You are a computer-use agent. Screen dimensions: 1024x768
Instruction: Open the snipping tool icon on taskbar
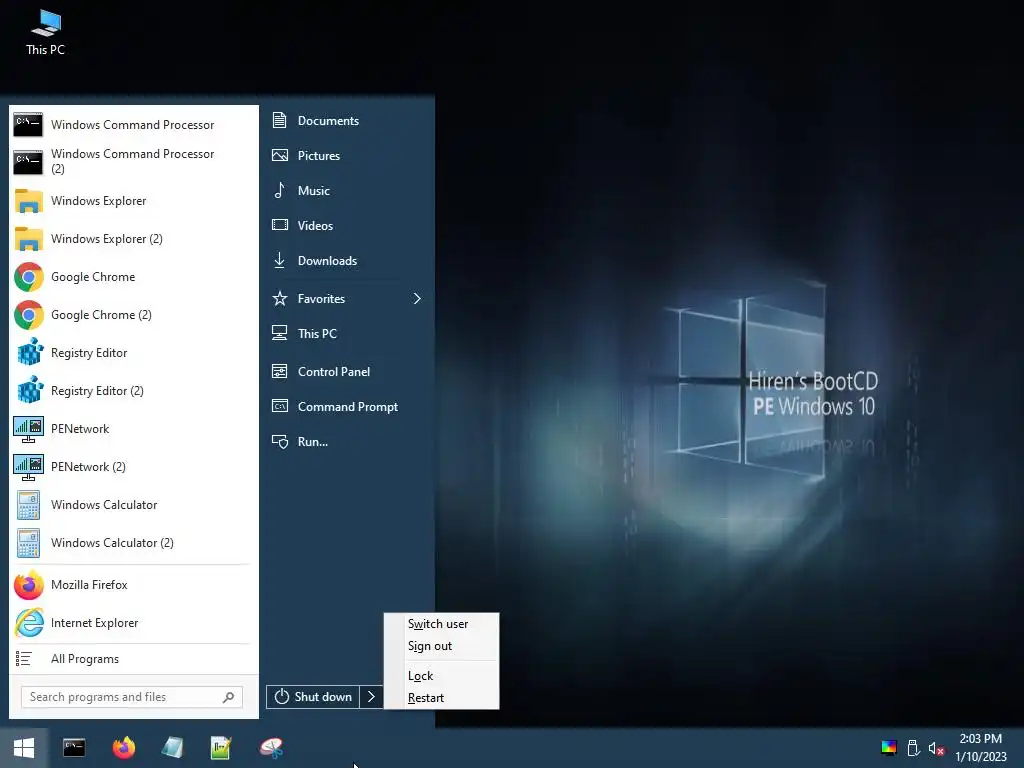[x=271, y=748]
